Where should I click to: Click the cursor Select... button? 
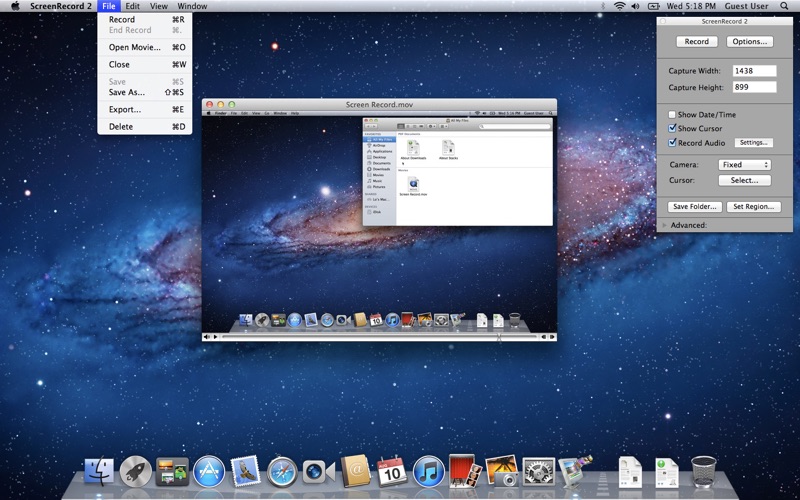pyautogui.click(x=744, y=180)
